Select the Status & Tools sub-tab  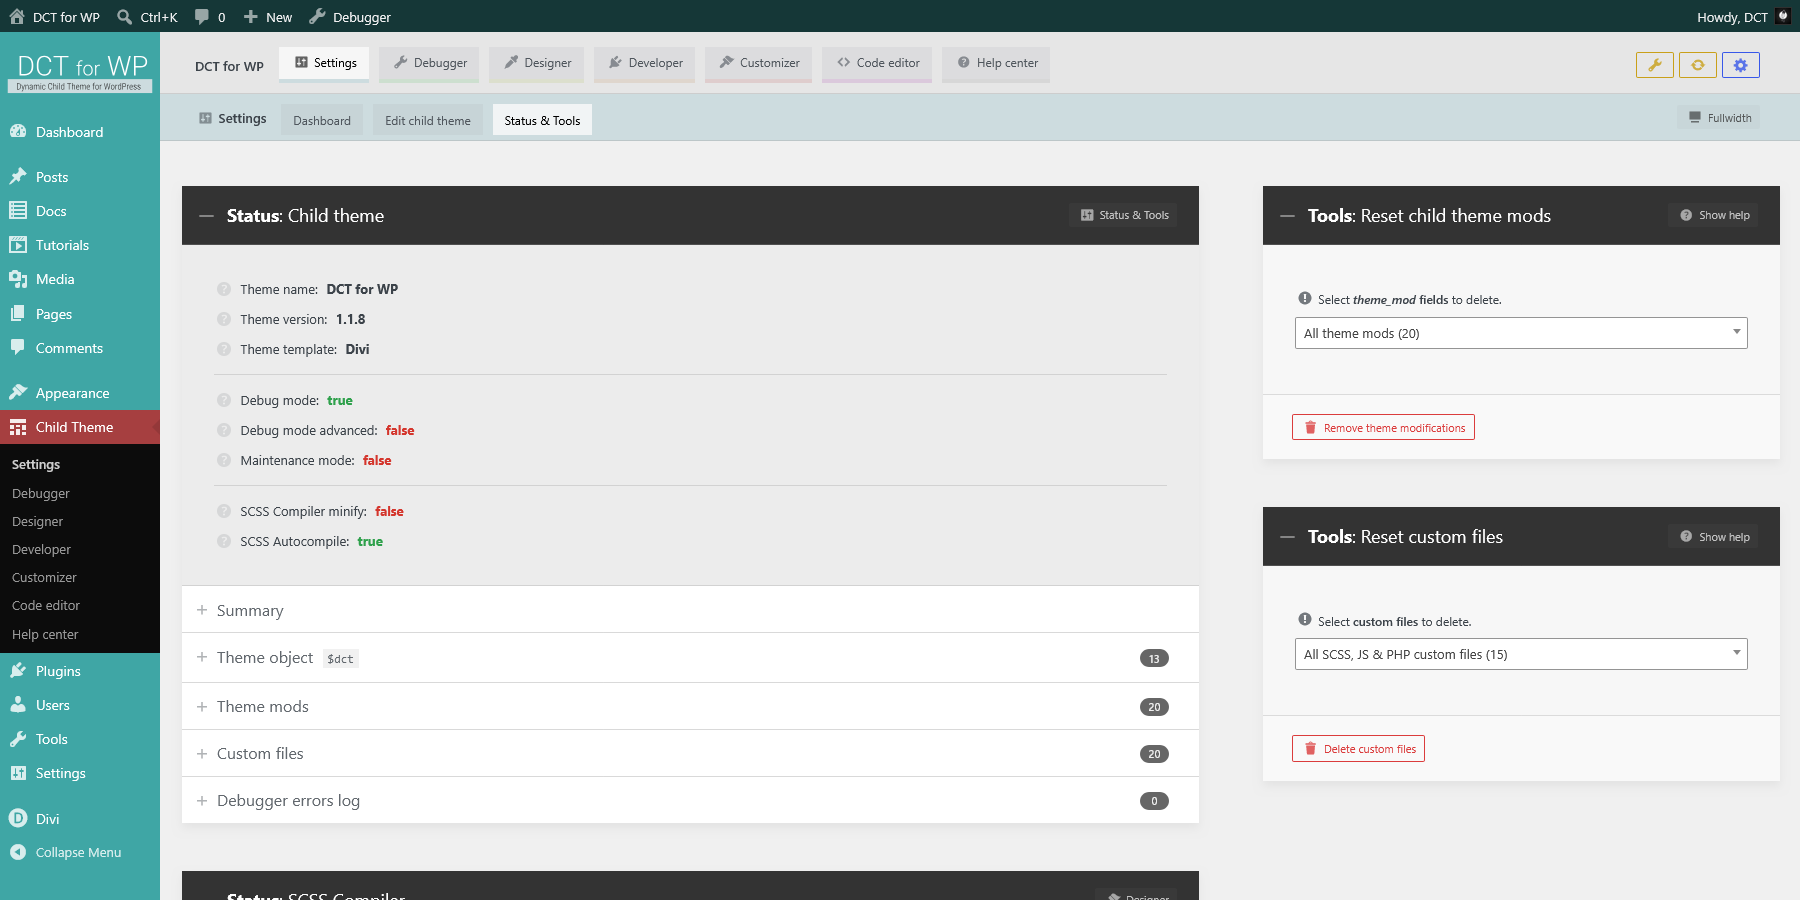coord(542,120)
